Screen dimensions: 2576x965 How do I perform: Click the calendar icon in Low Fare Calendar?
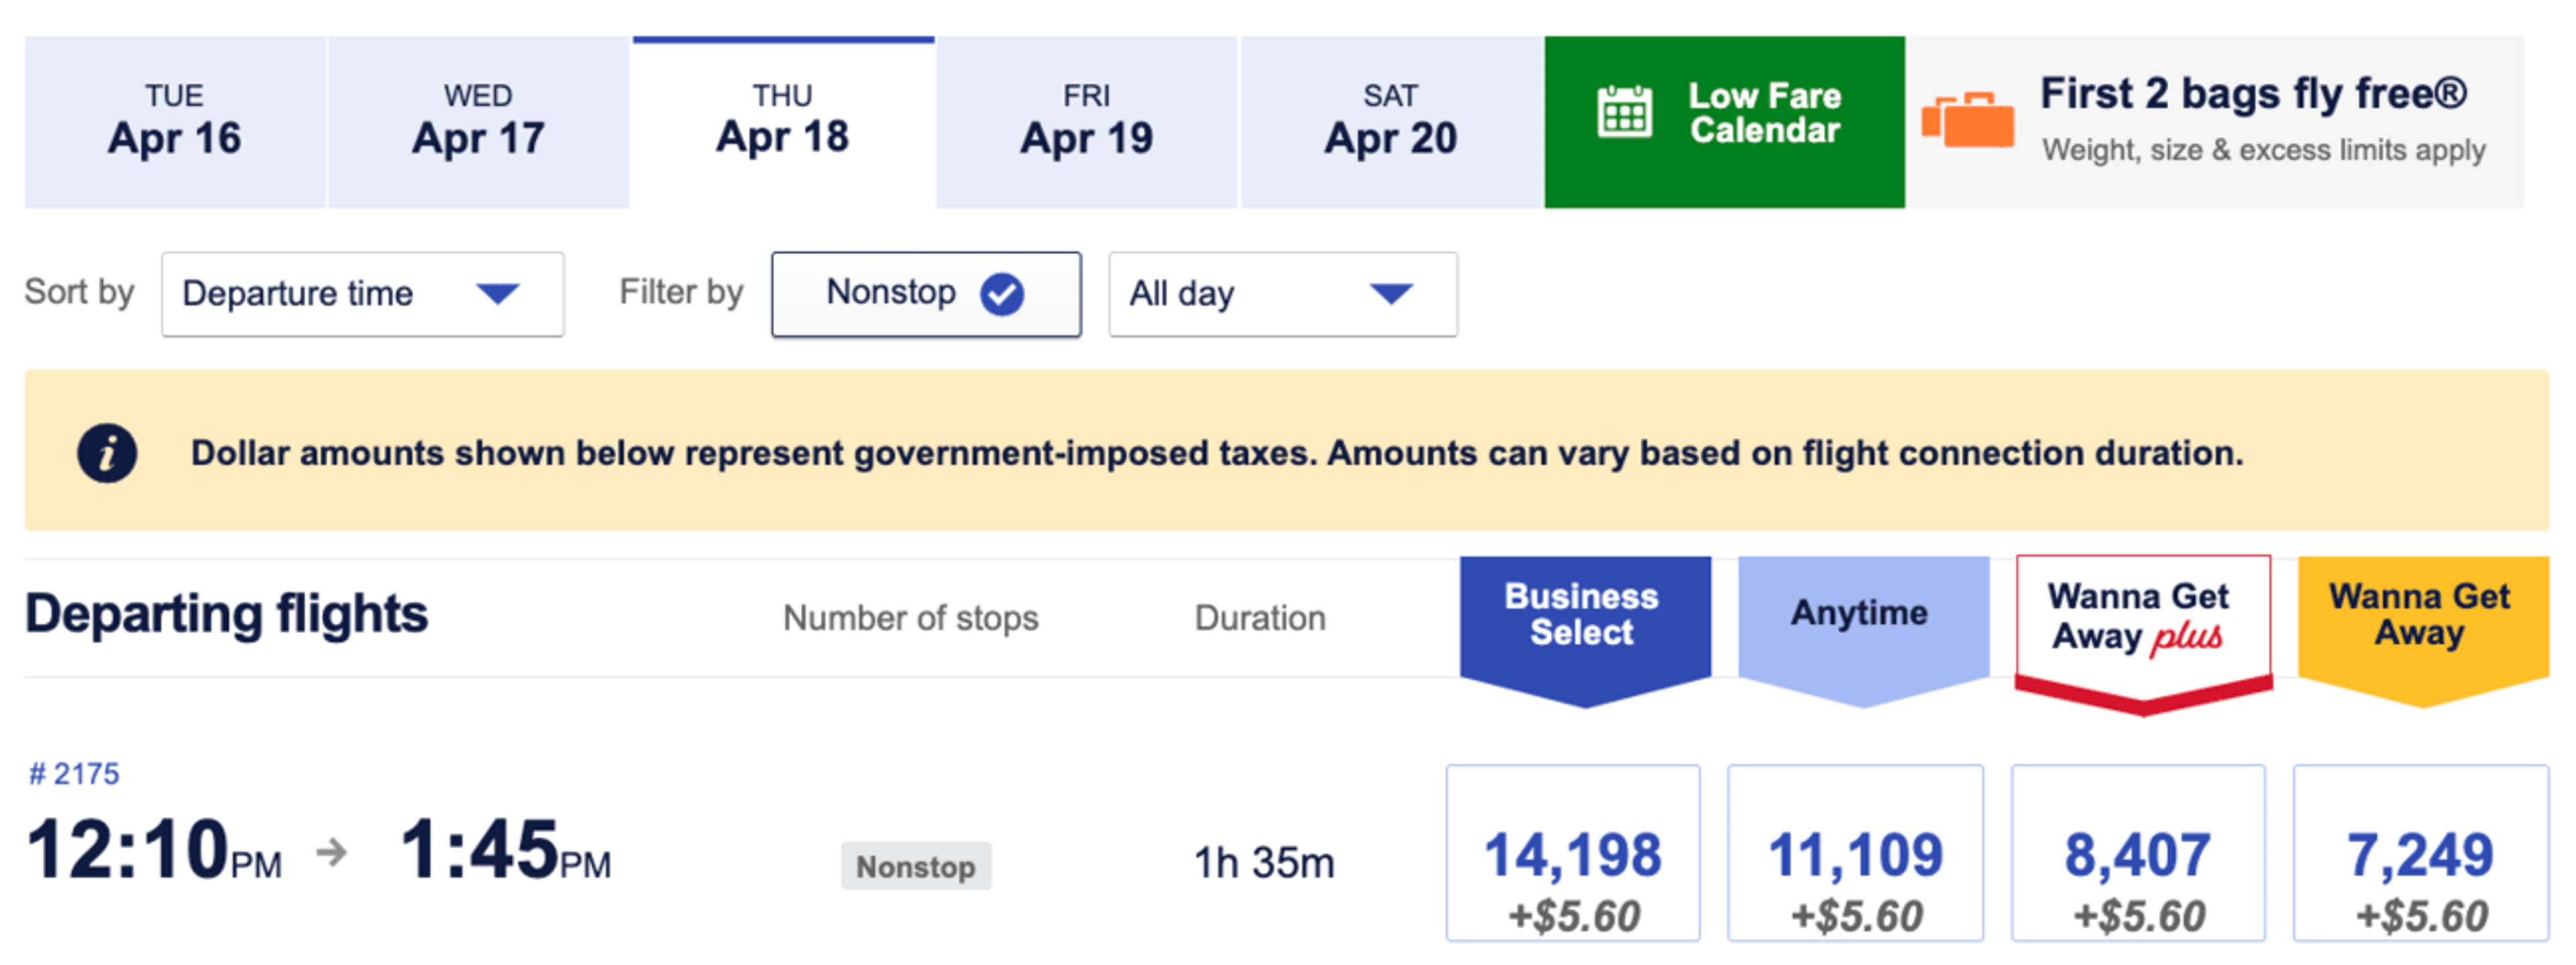point(1624,112)
